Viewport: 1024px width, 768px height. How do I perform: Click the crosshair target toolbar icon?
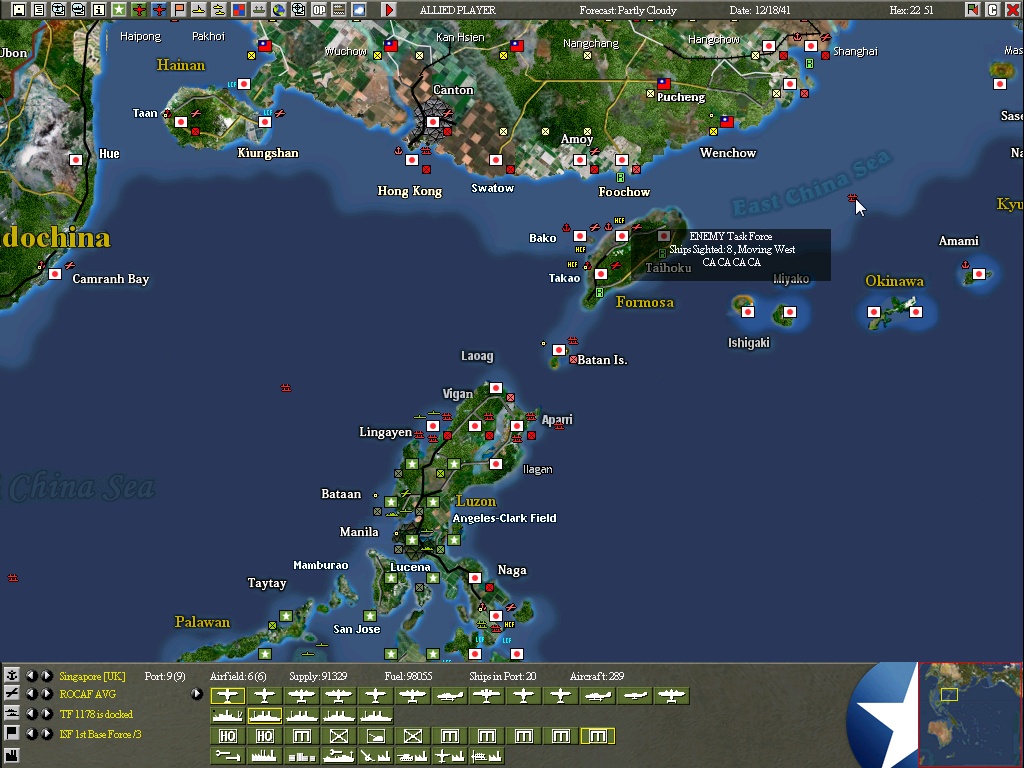pyautogui.click(x=298, y=10)
